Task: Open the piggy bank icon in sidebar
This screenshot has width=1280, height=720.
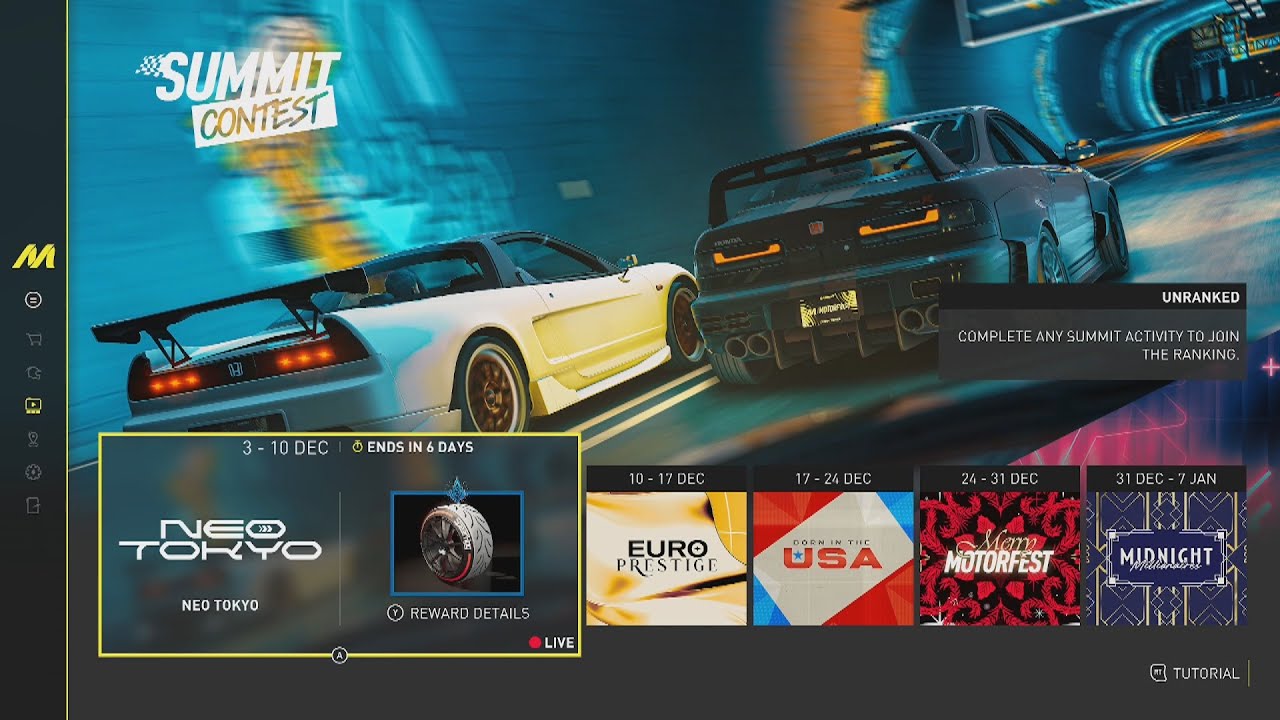Action: (33, 373)
